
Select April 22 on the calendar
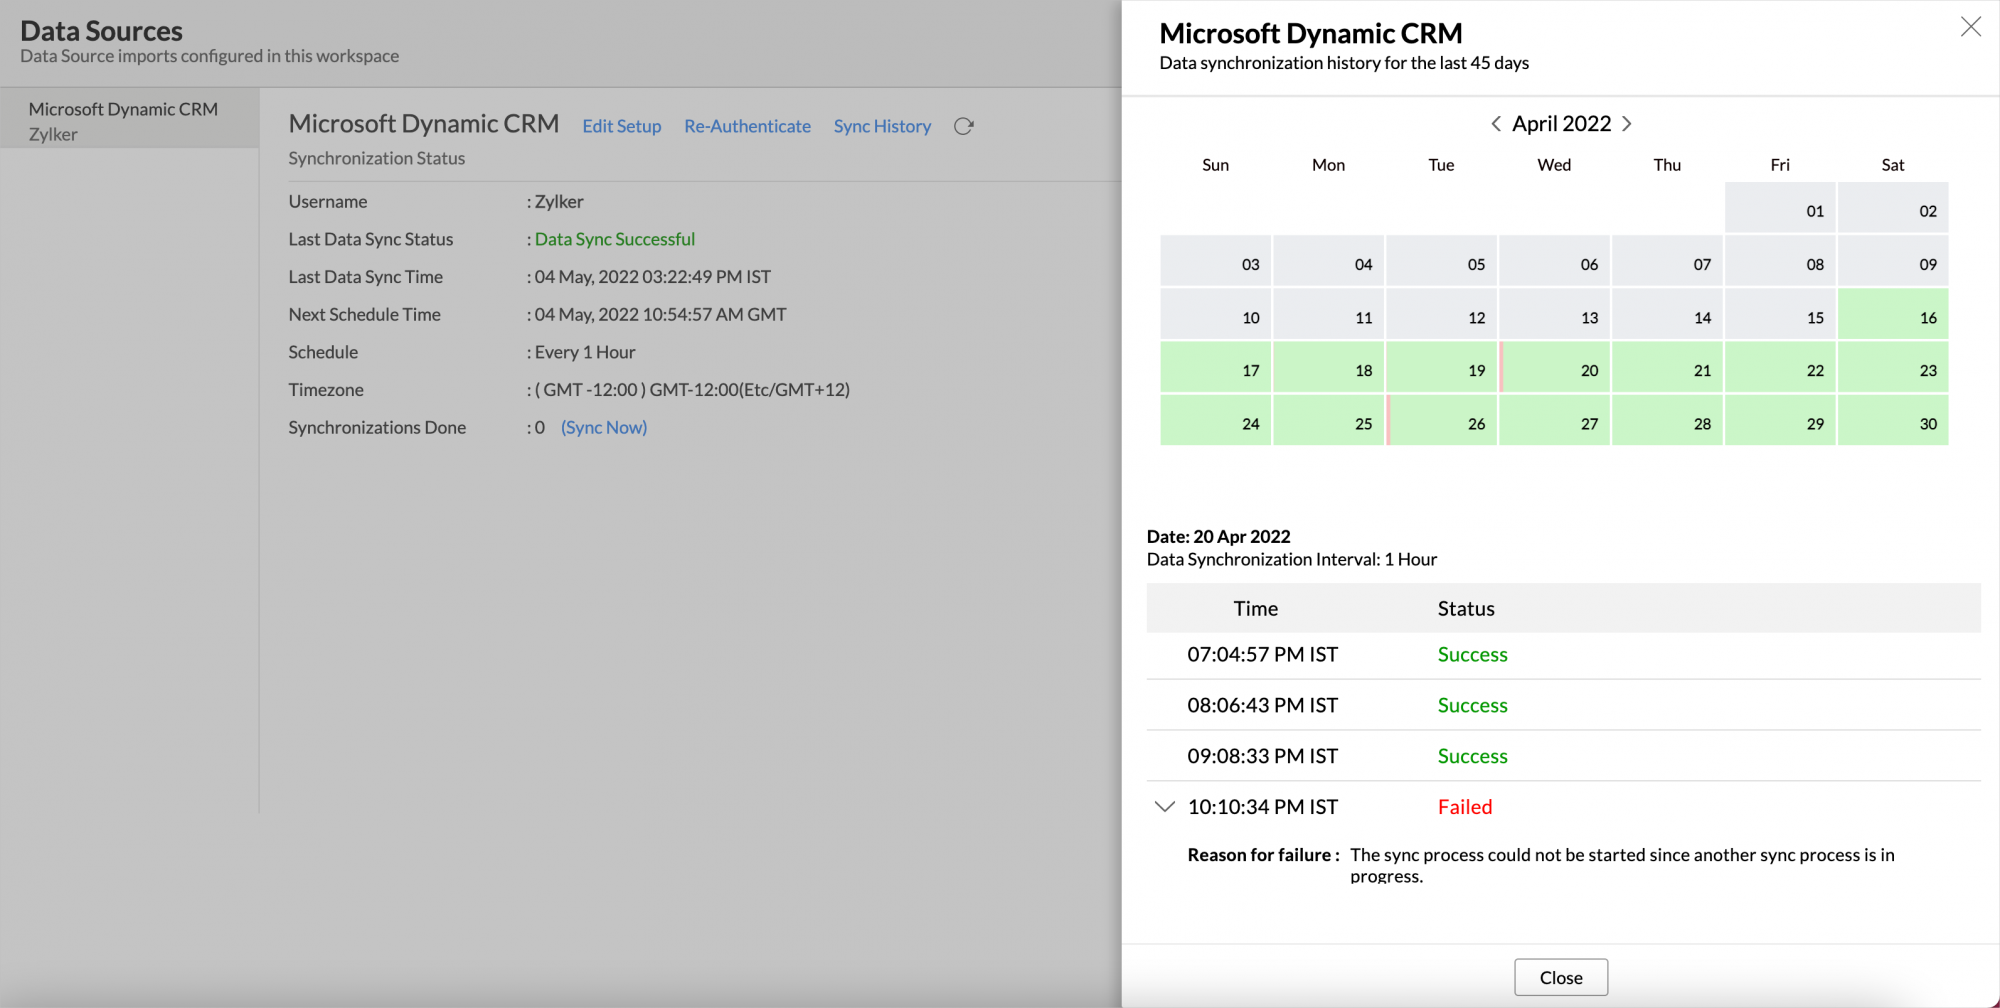[x=1780, y=367]
